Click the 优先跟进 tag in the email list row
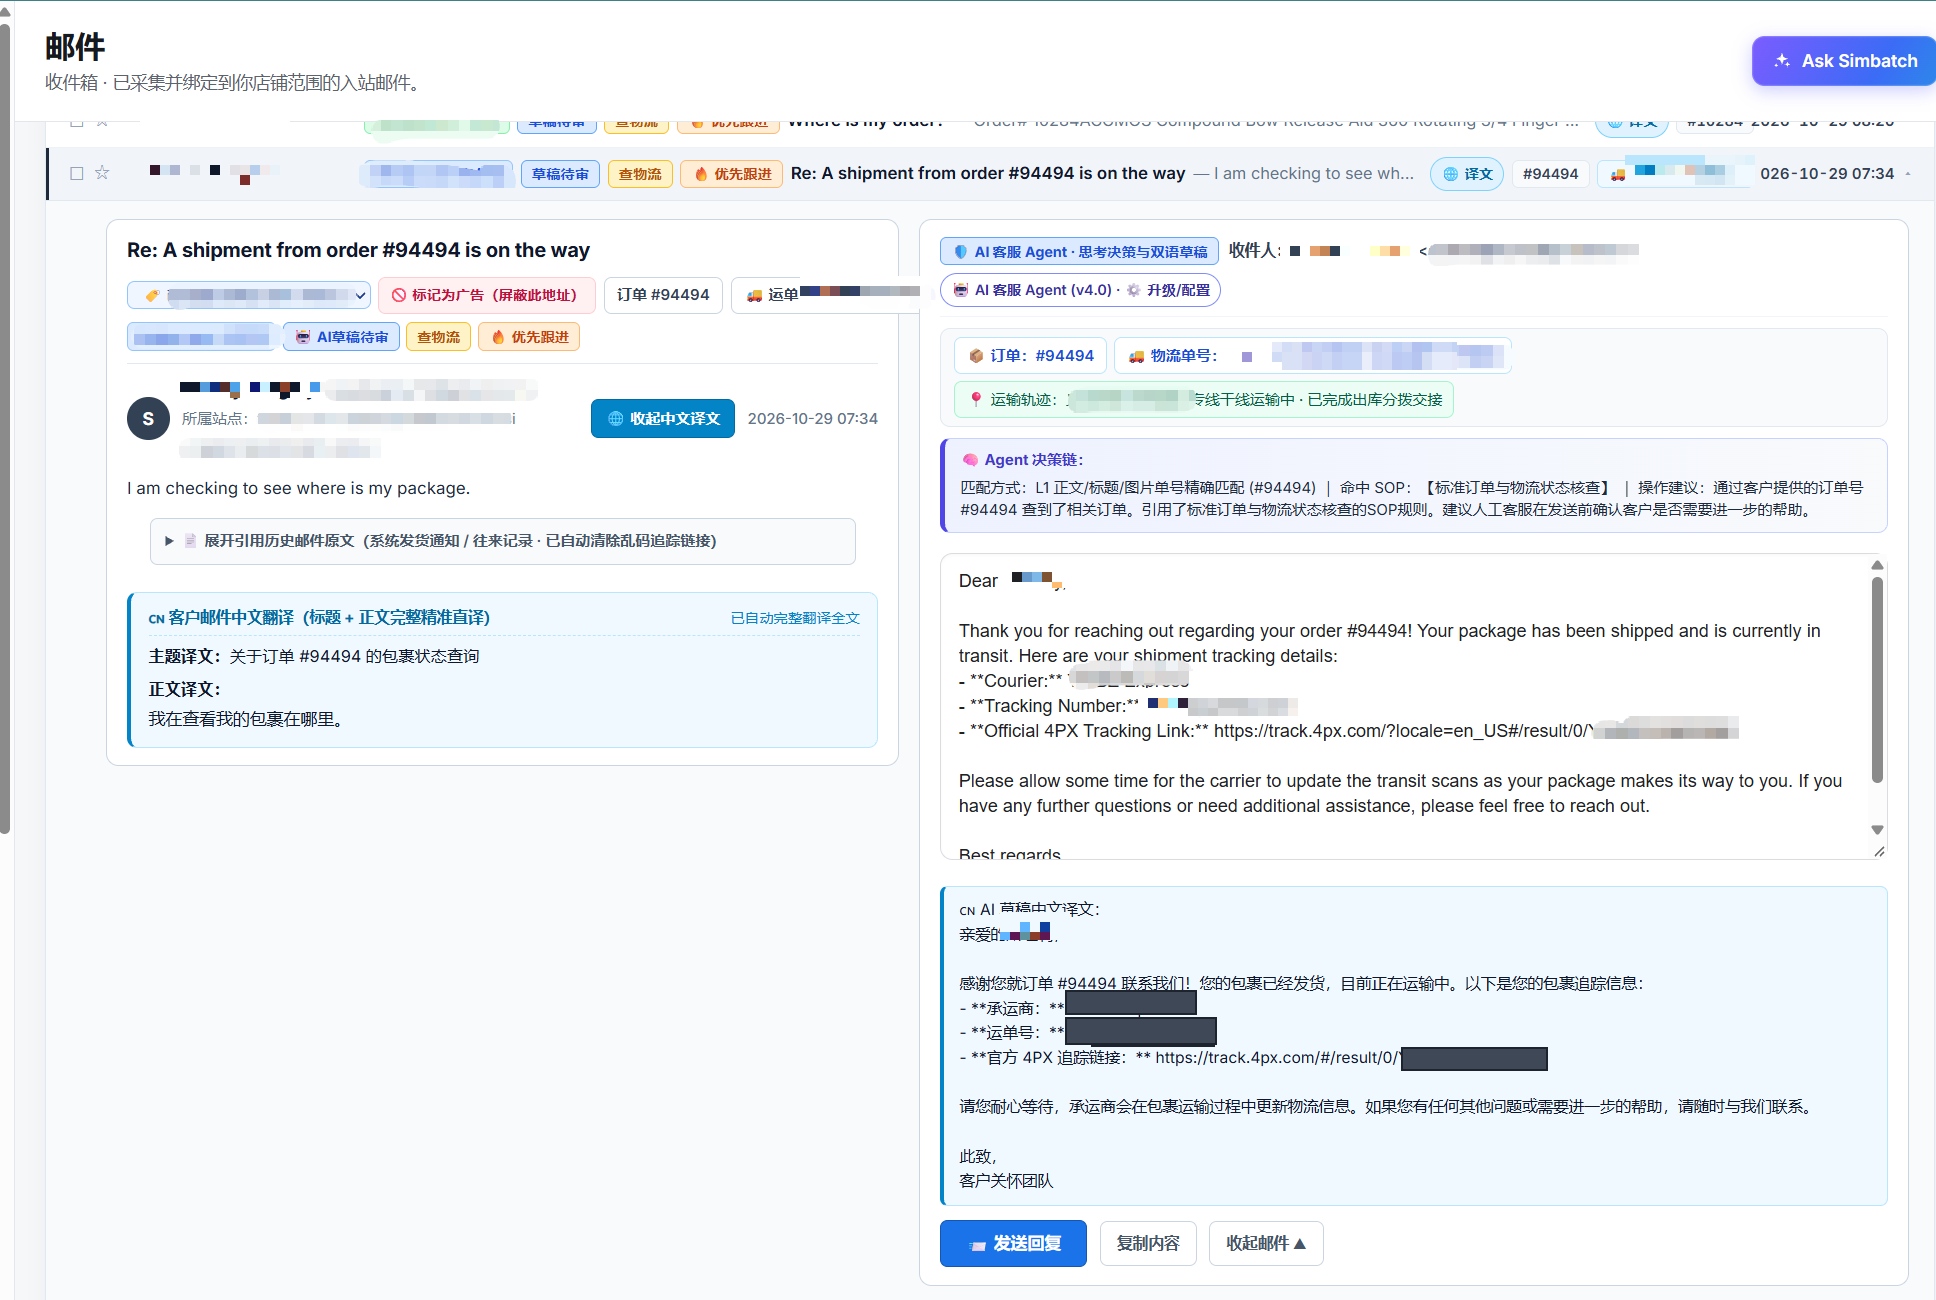Screen dimensions: 1936x1300 point(732,174)
